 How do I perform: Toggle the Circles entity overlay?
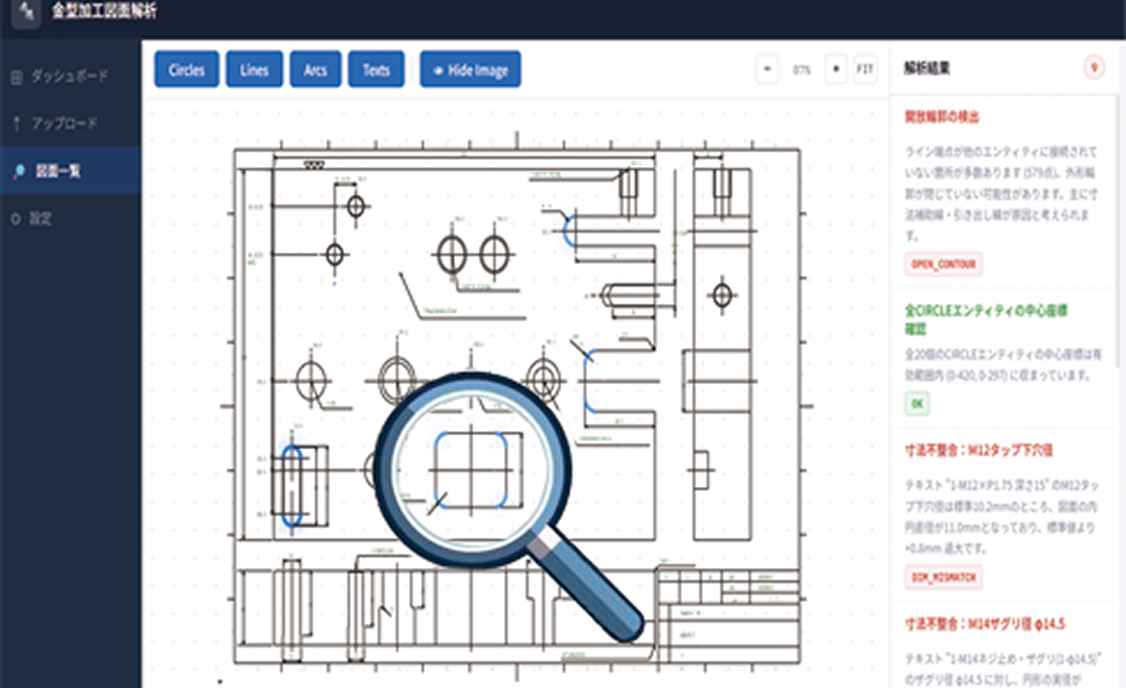click(187, 70)
